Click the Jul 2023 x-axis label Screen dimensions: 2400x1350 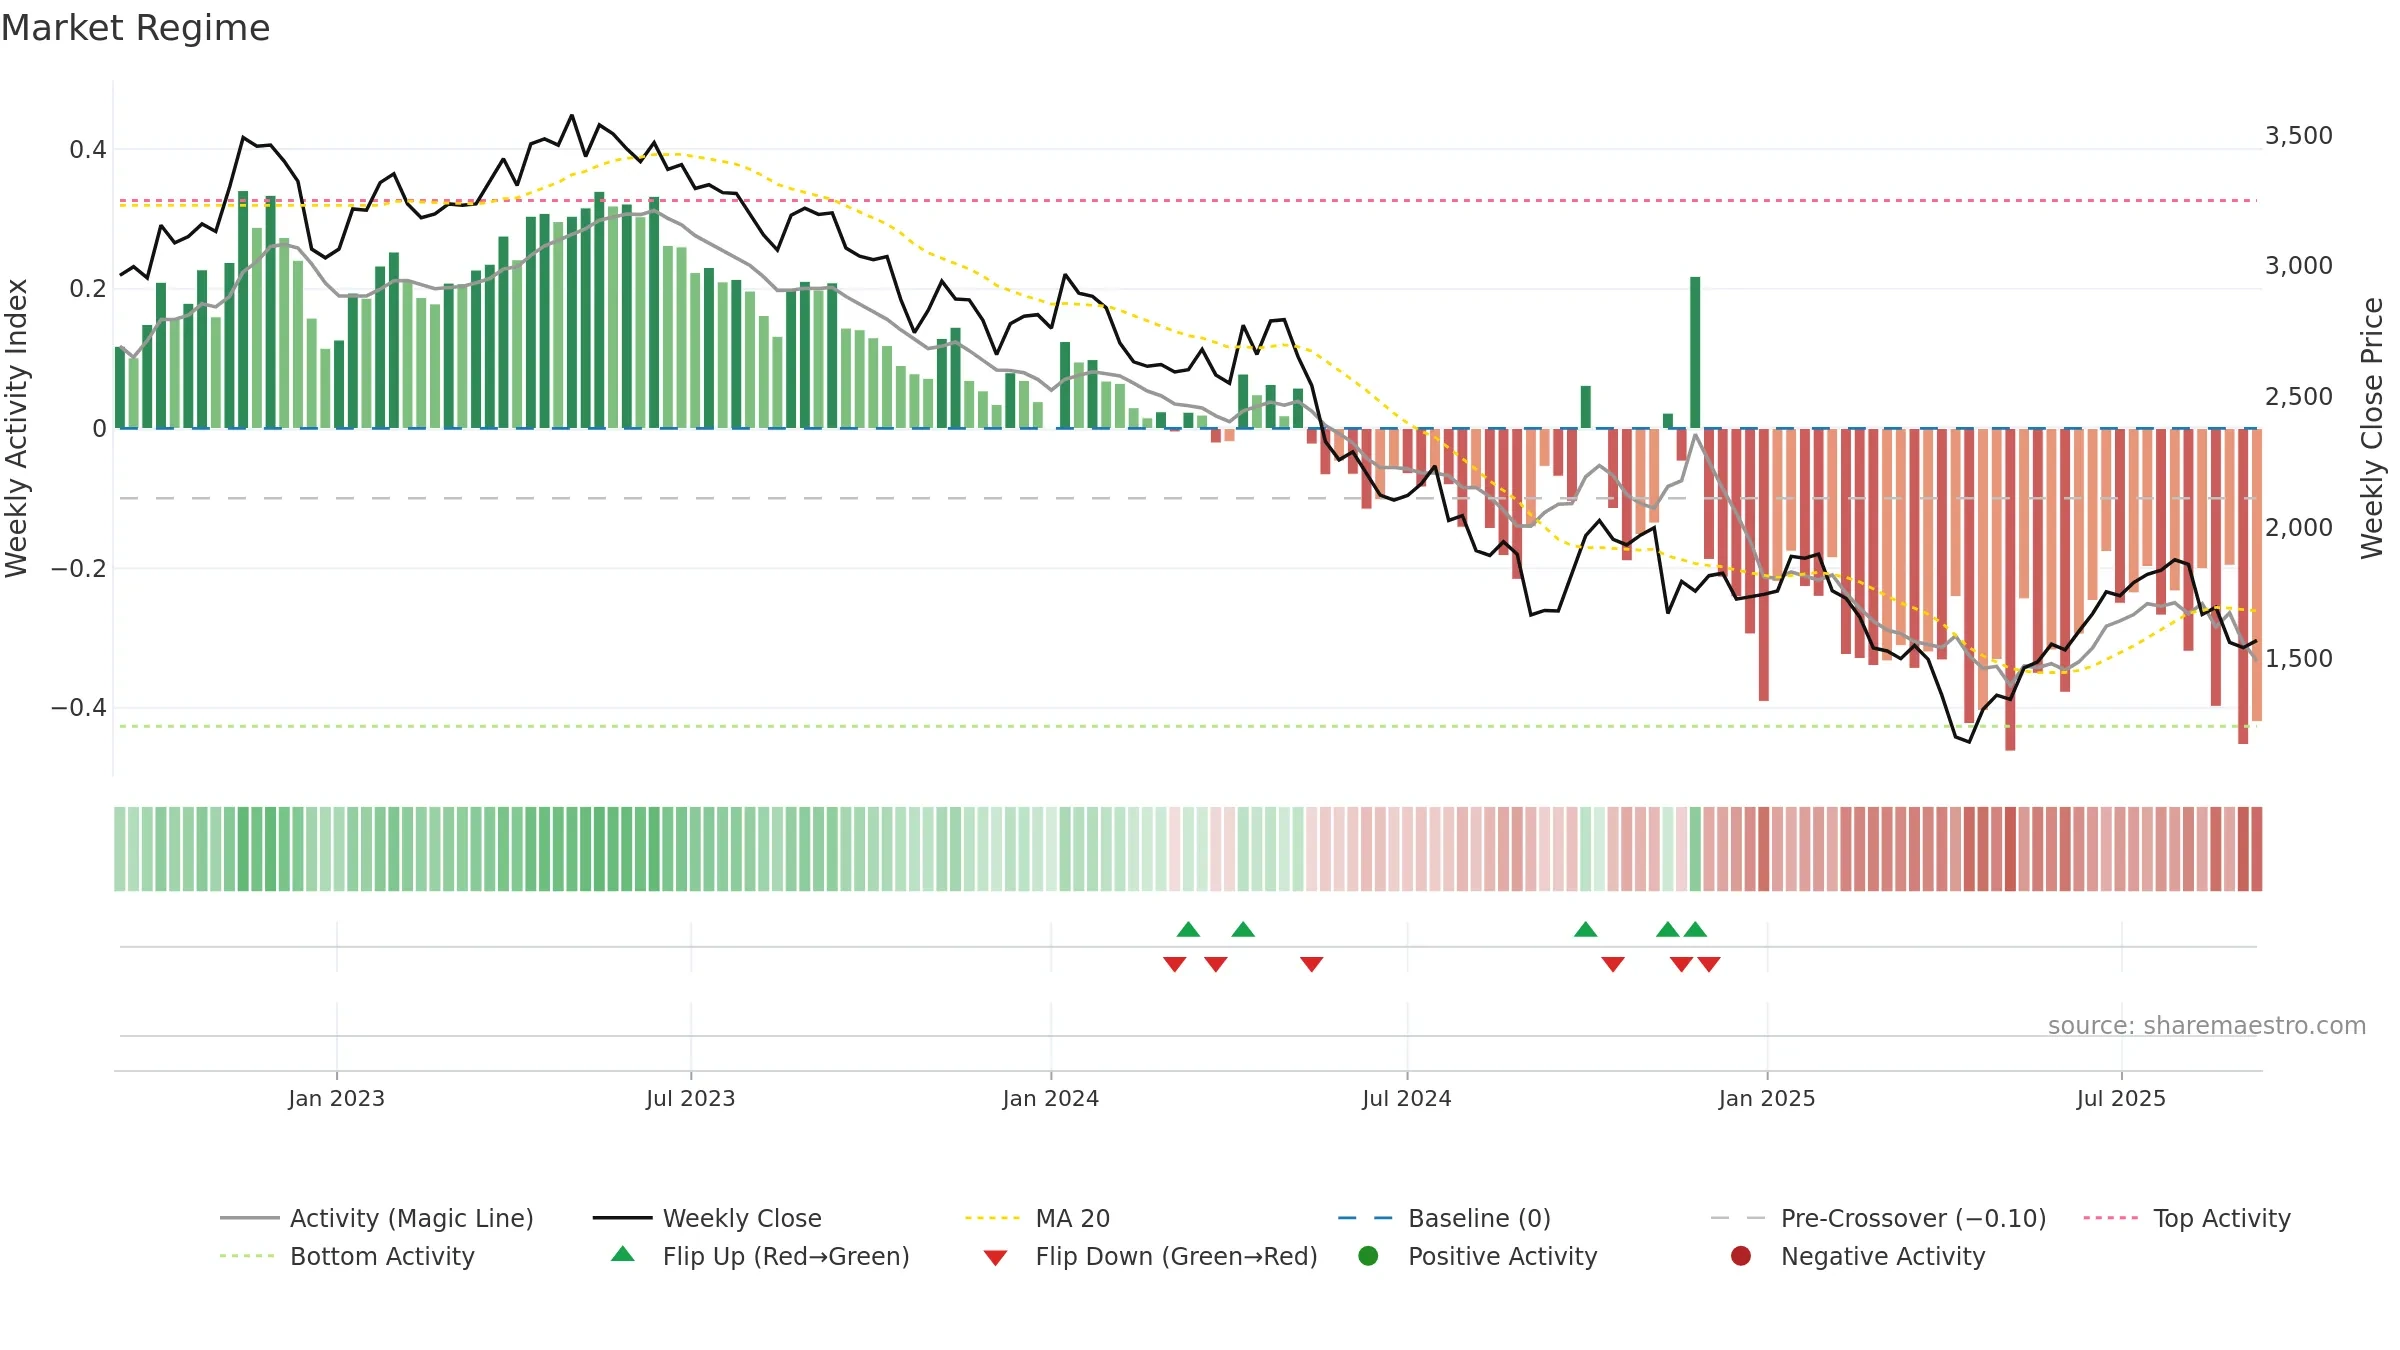point(690,1098)
